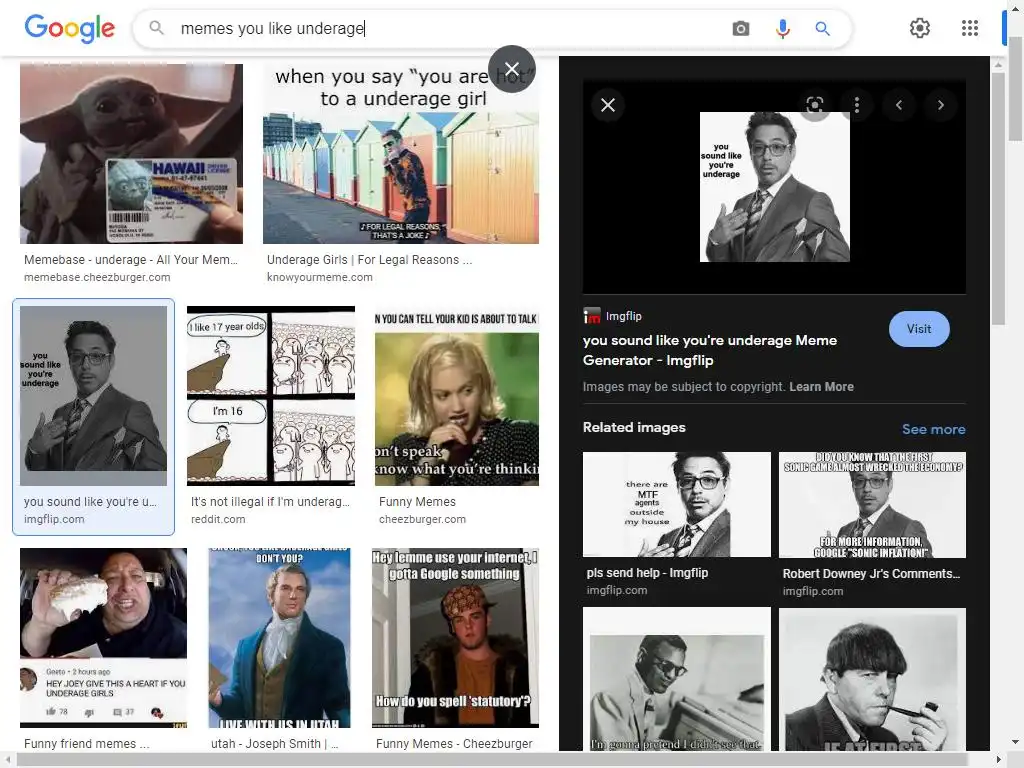Open the Learn More copyright link
This screenshot has width=1024, height=768.
[821, 387]
